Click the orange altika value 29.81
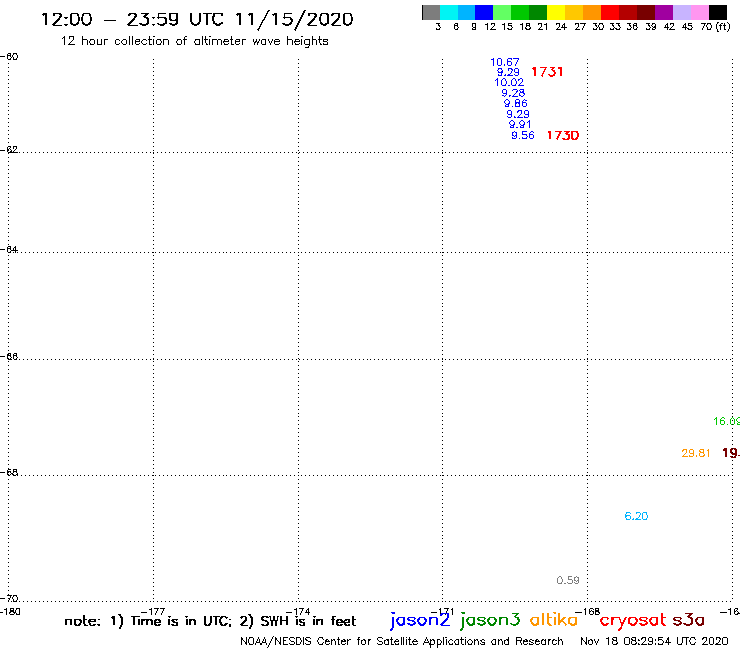Image resolution: width=740 pixels, height=650 pixels. [x=696, y=453]
